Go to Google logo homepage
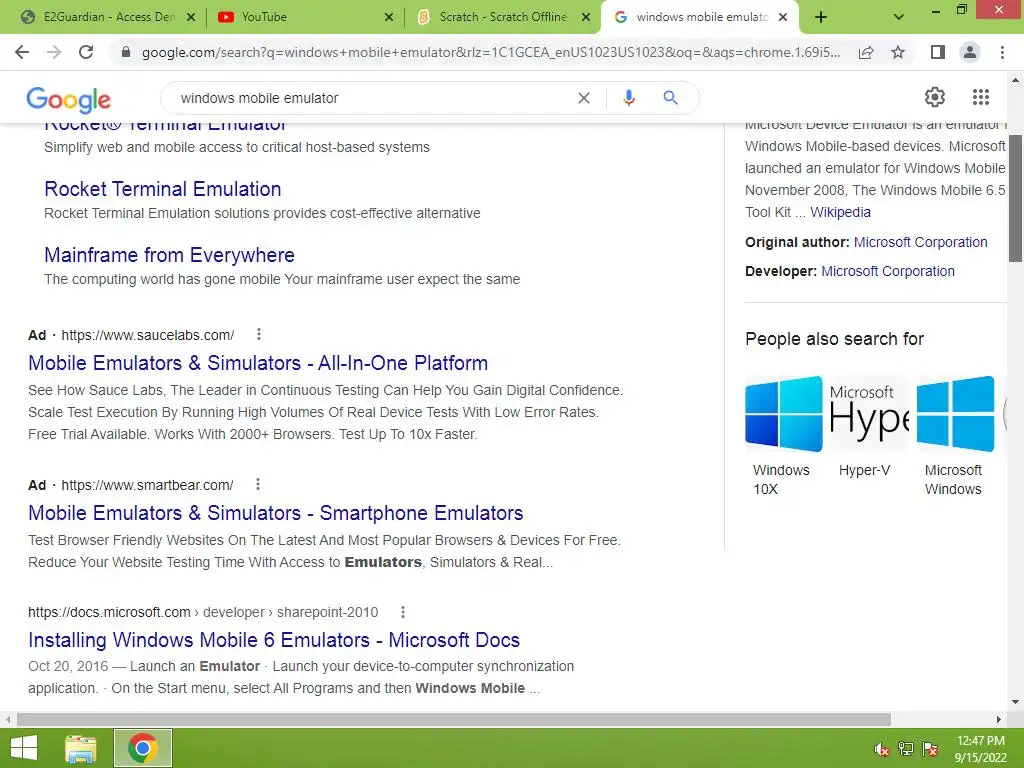Screen dimensions: 1024x768 69,99
